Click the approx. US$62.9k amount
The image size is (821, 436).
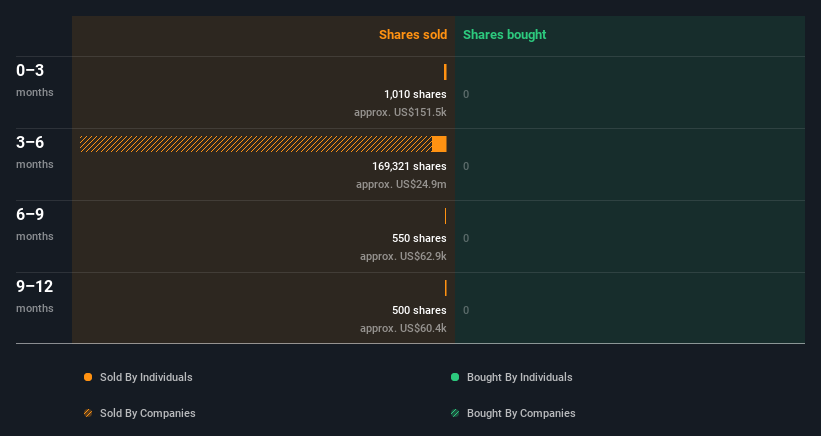pos(403,256)
